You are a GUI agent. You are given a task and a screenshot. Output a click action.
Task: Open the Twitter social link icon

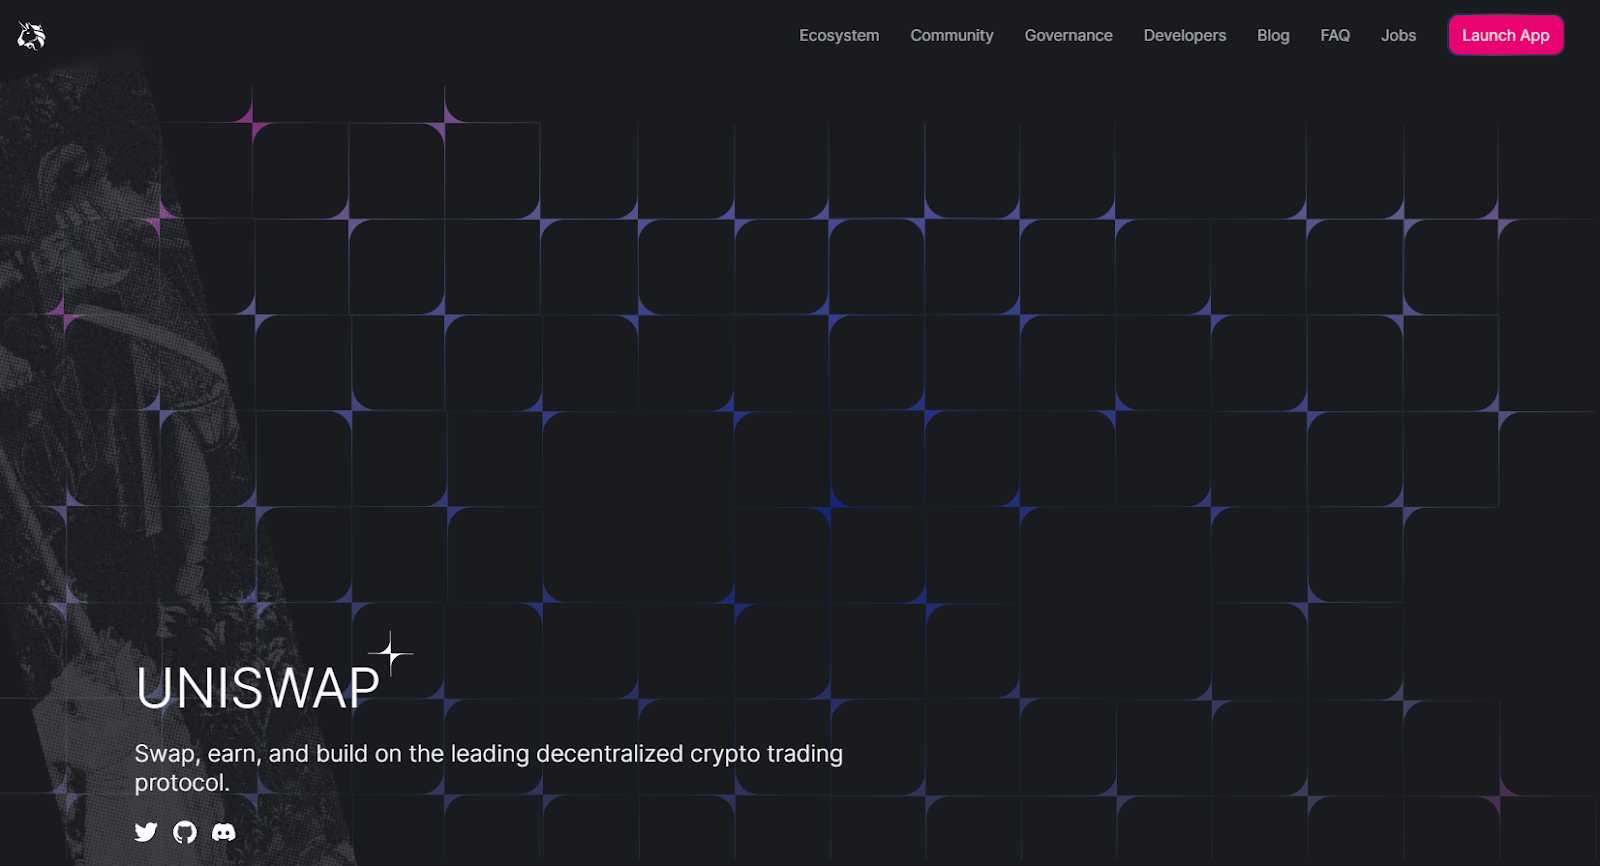point(146,832)
